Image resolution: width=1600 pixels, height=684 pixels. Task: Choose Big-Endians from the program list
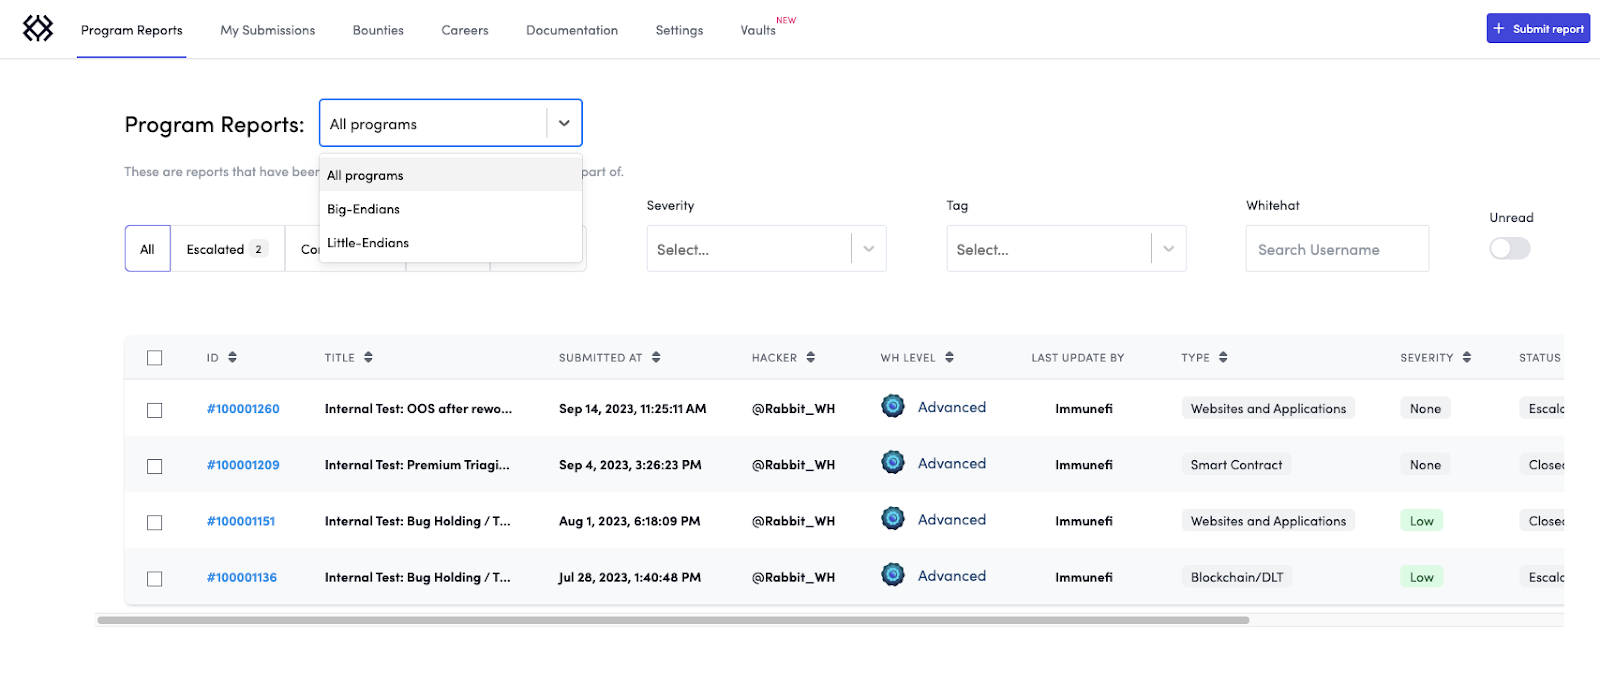(451, 209)
